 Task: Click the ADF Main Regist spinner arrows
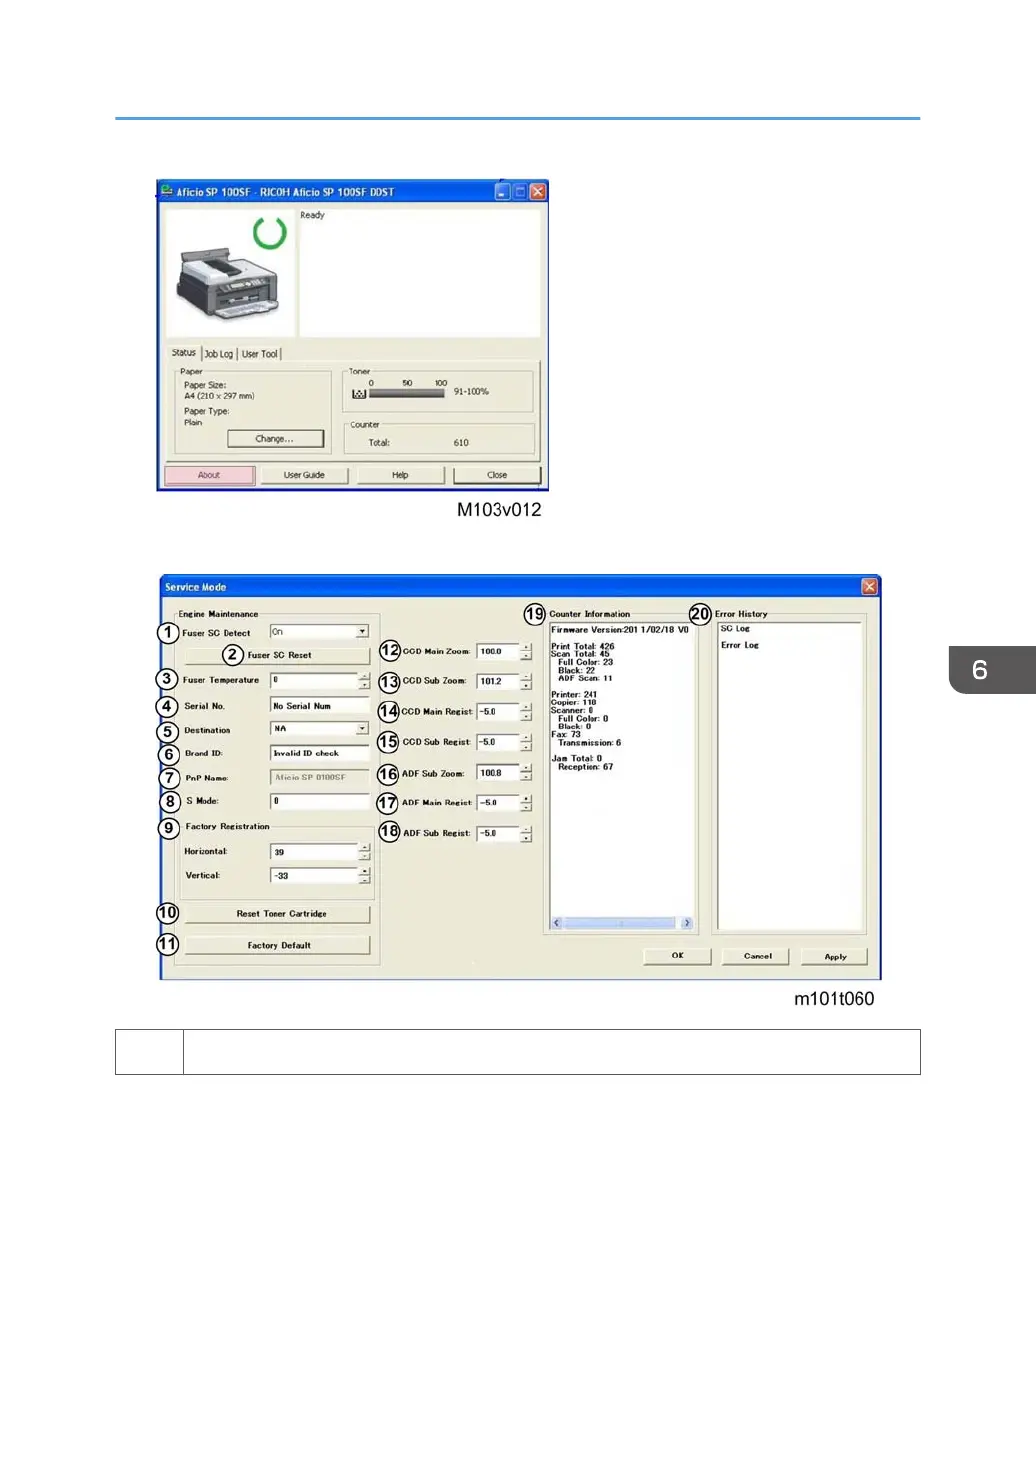(526, 803)
